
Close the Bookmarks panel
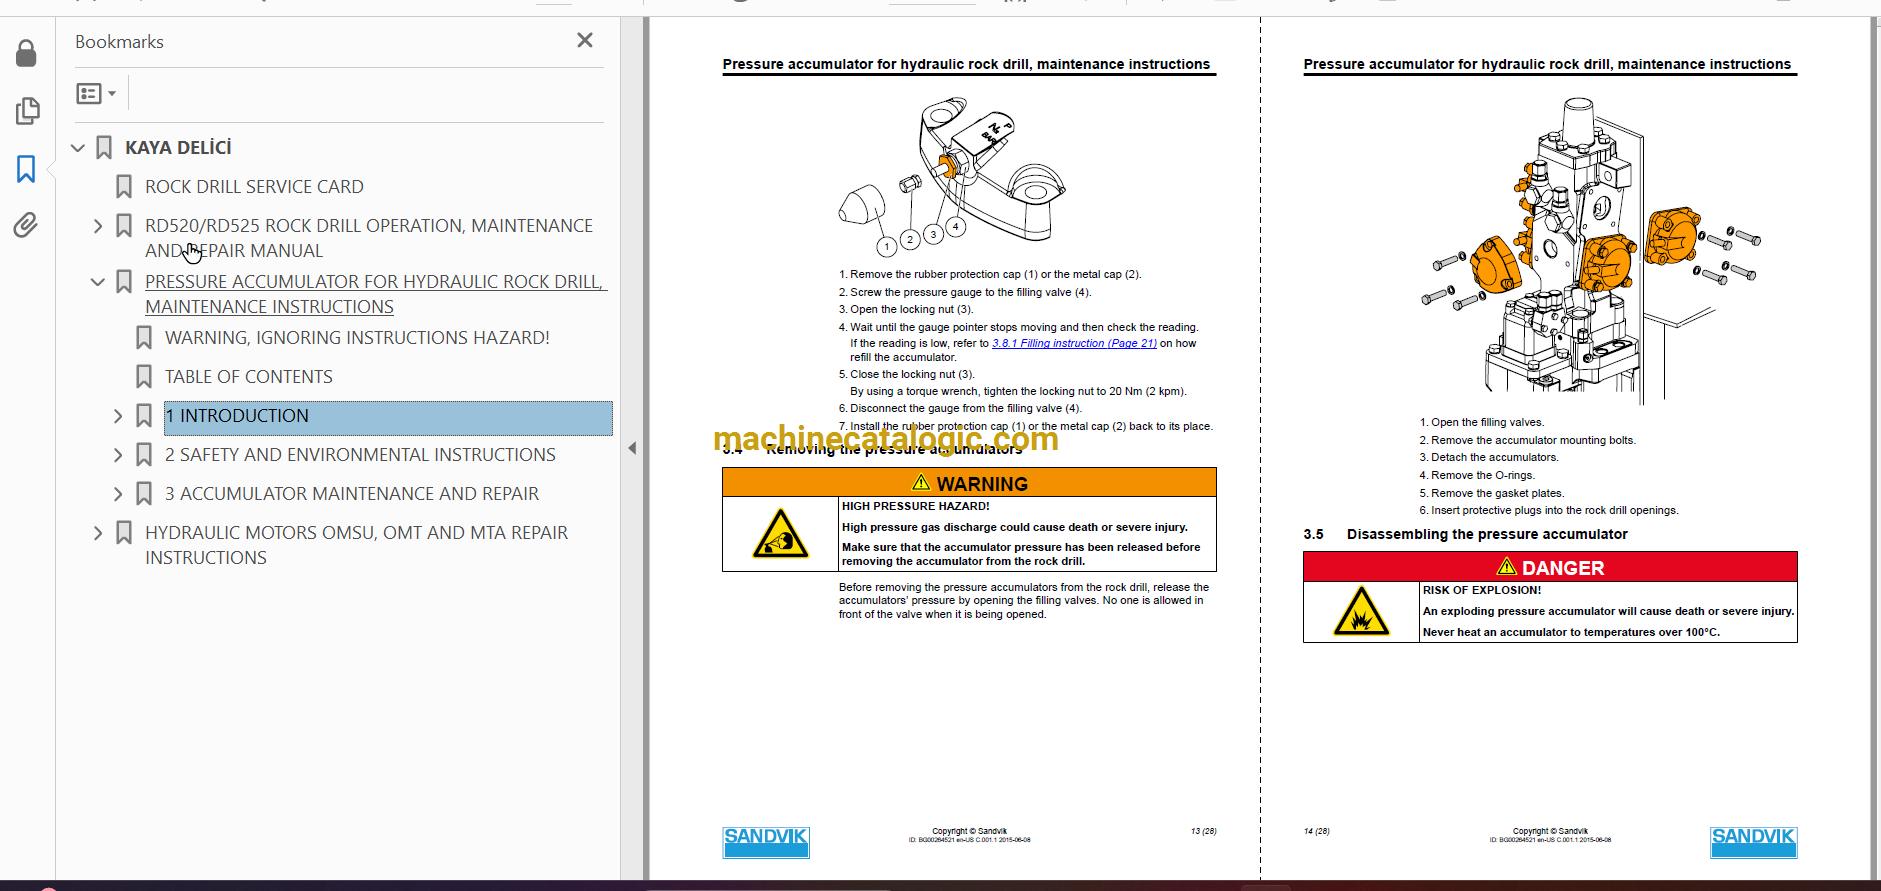(585, 40)
